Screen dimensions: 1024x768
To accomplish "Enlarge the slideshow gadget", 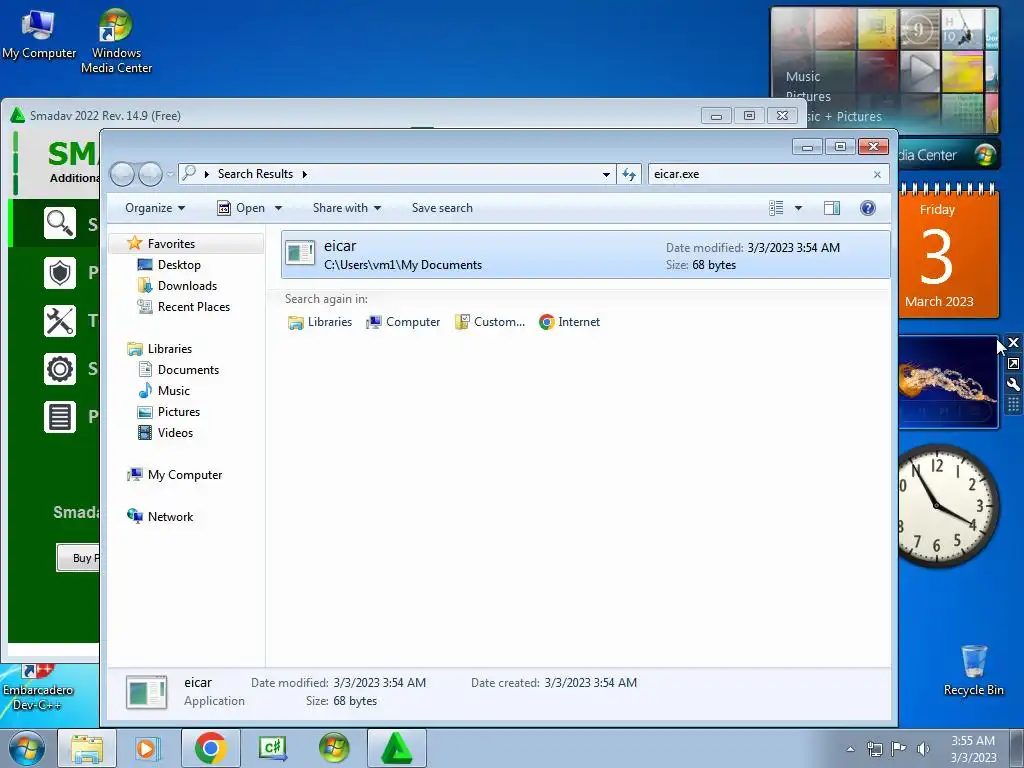I will (1013, 364).
